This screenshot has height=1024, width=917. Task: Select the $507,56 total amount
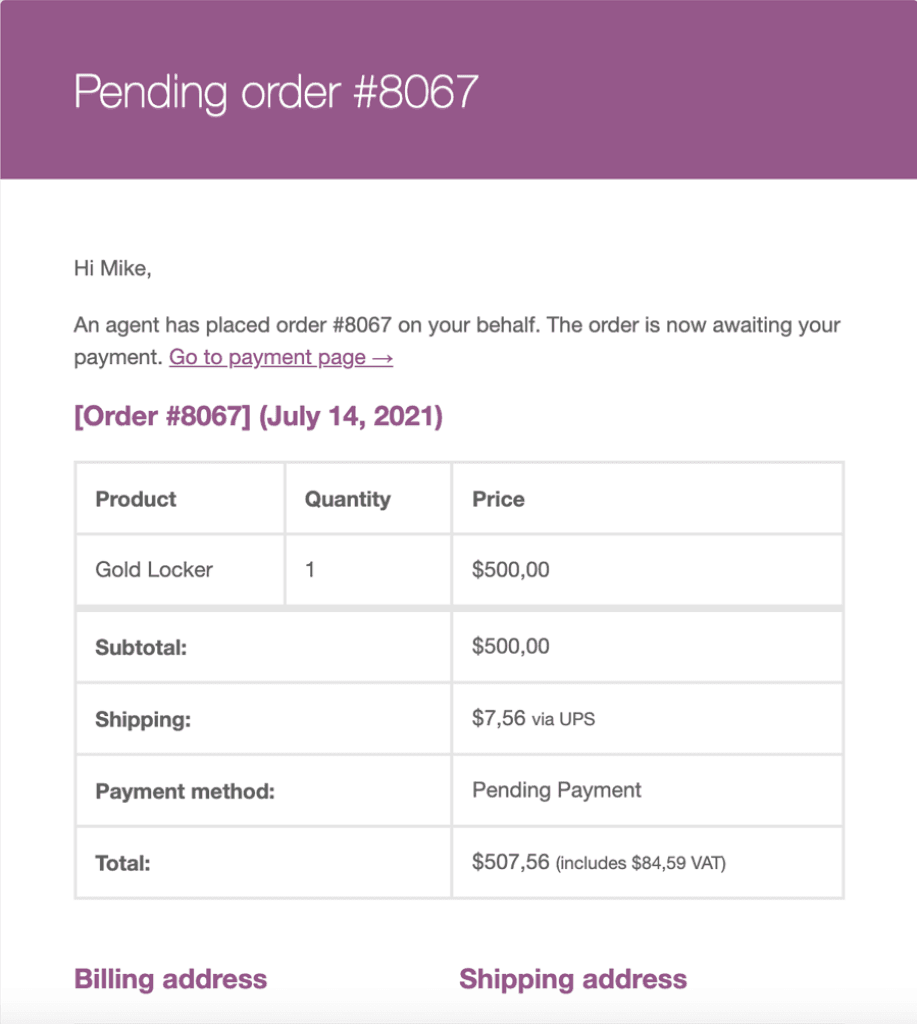(x=511, y=862)
